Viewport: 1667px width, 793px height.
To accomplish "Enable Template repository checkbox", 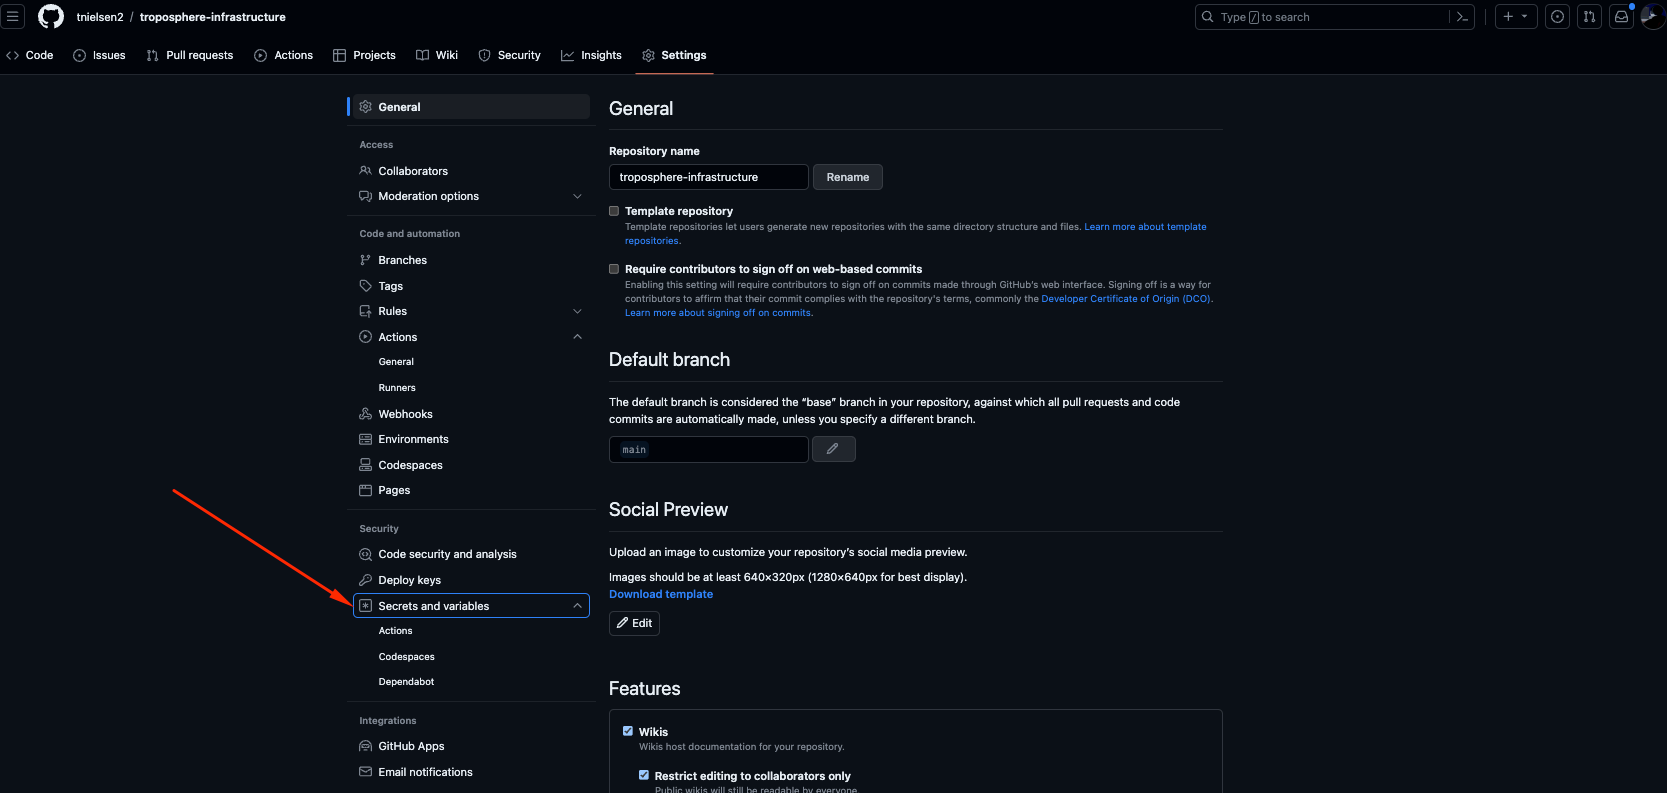I will (x=614, y=211).
